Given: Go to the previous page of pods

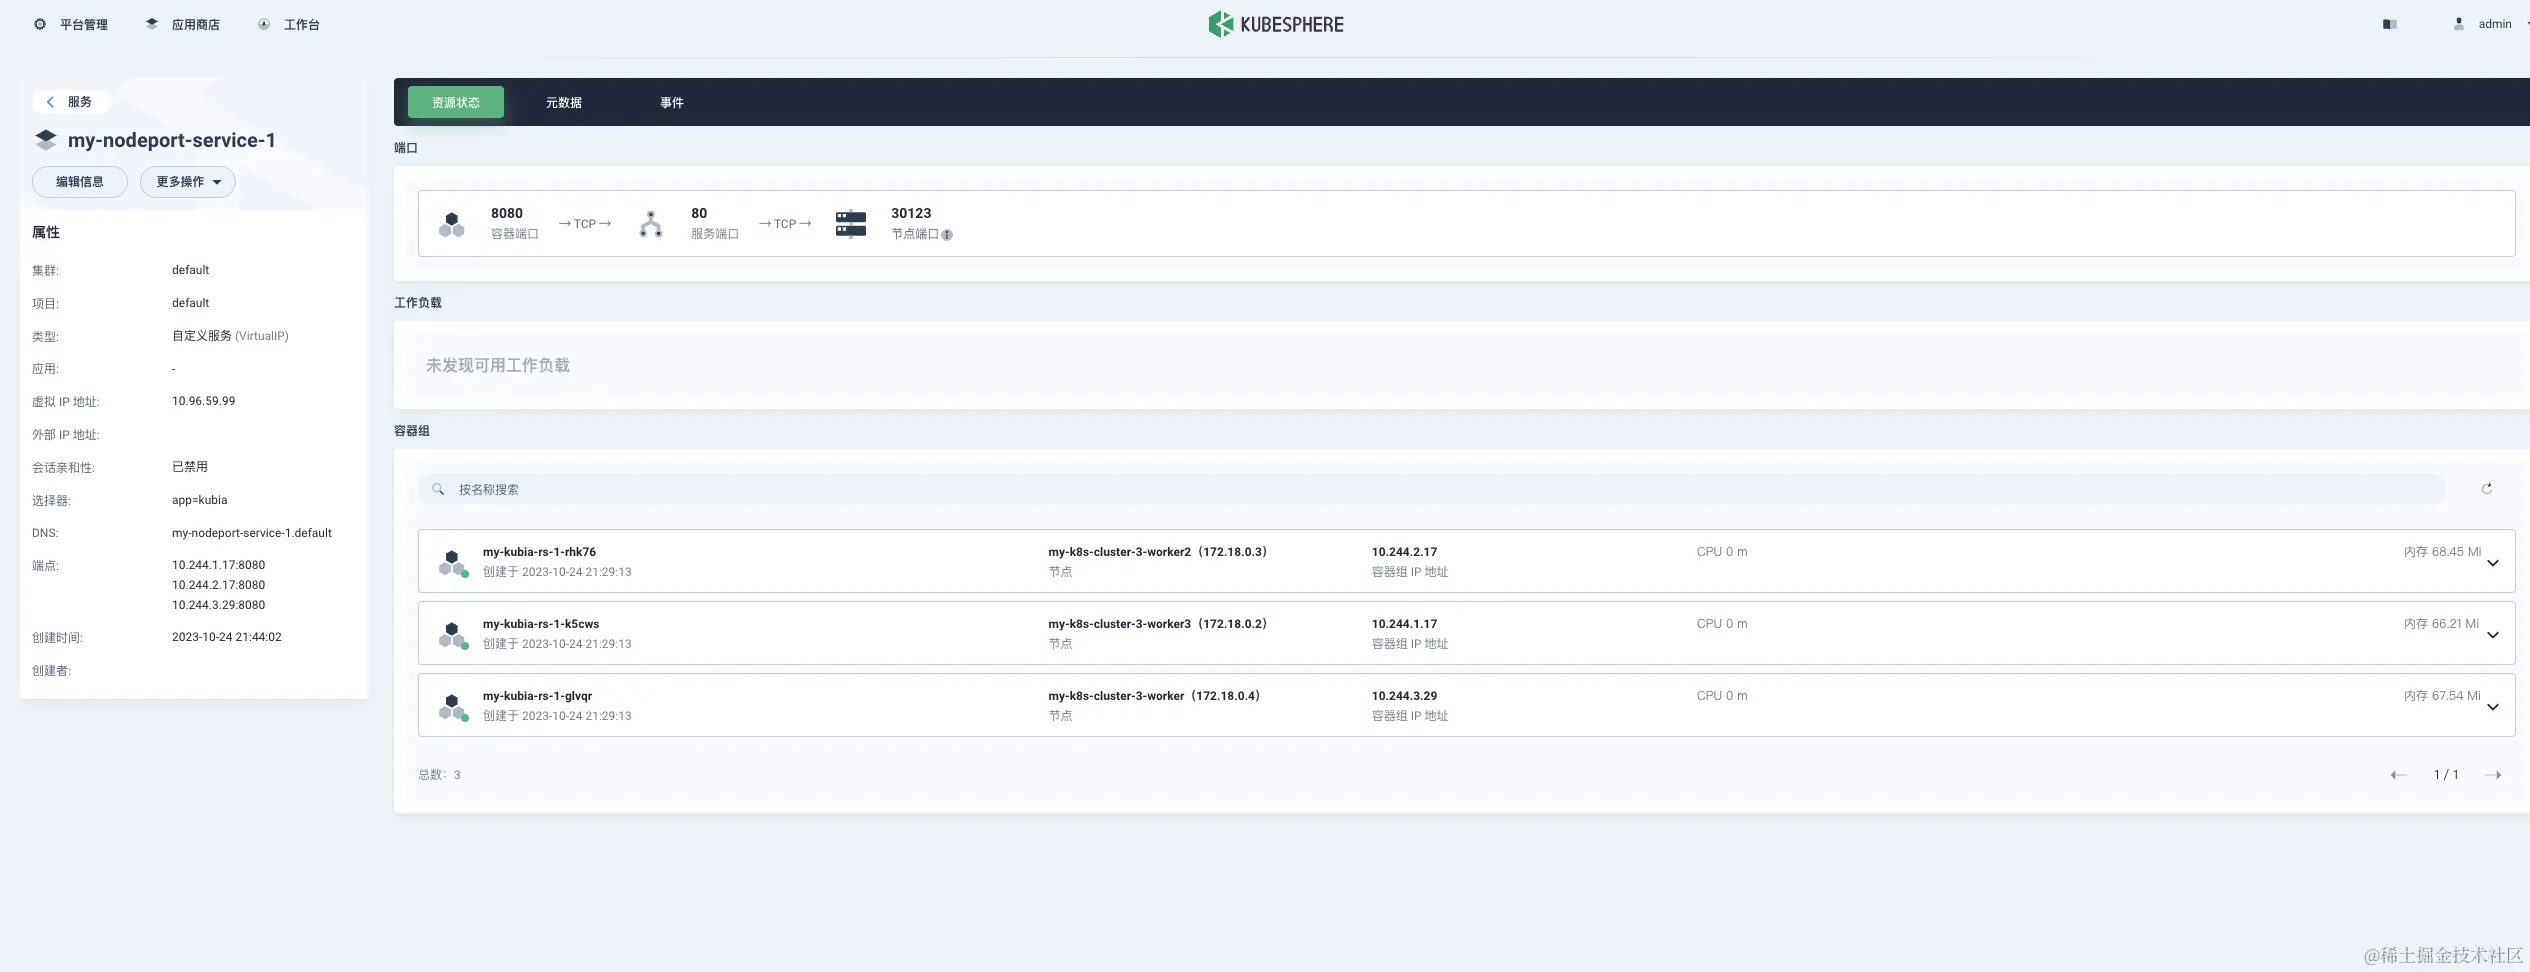Looking at the screenshot, I should click(2398, 775).
